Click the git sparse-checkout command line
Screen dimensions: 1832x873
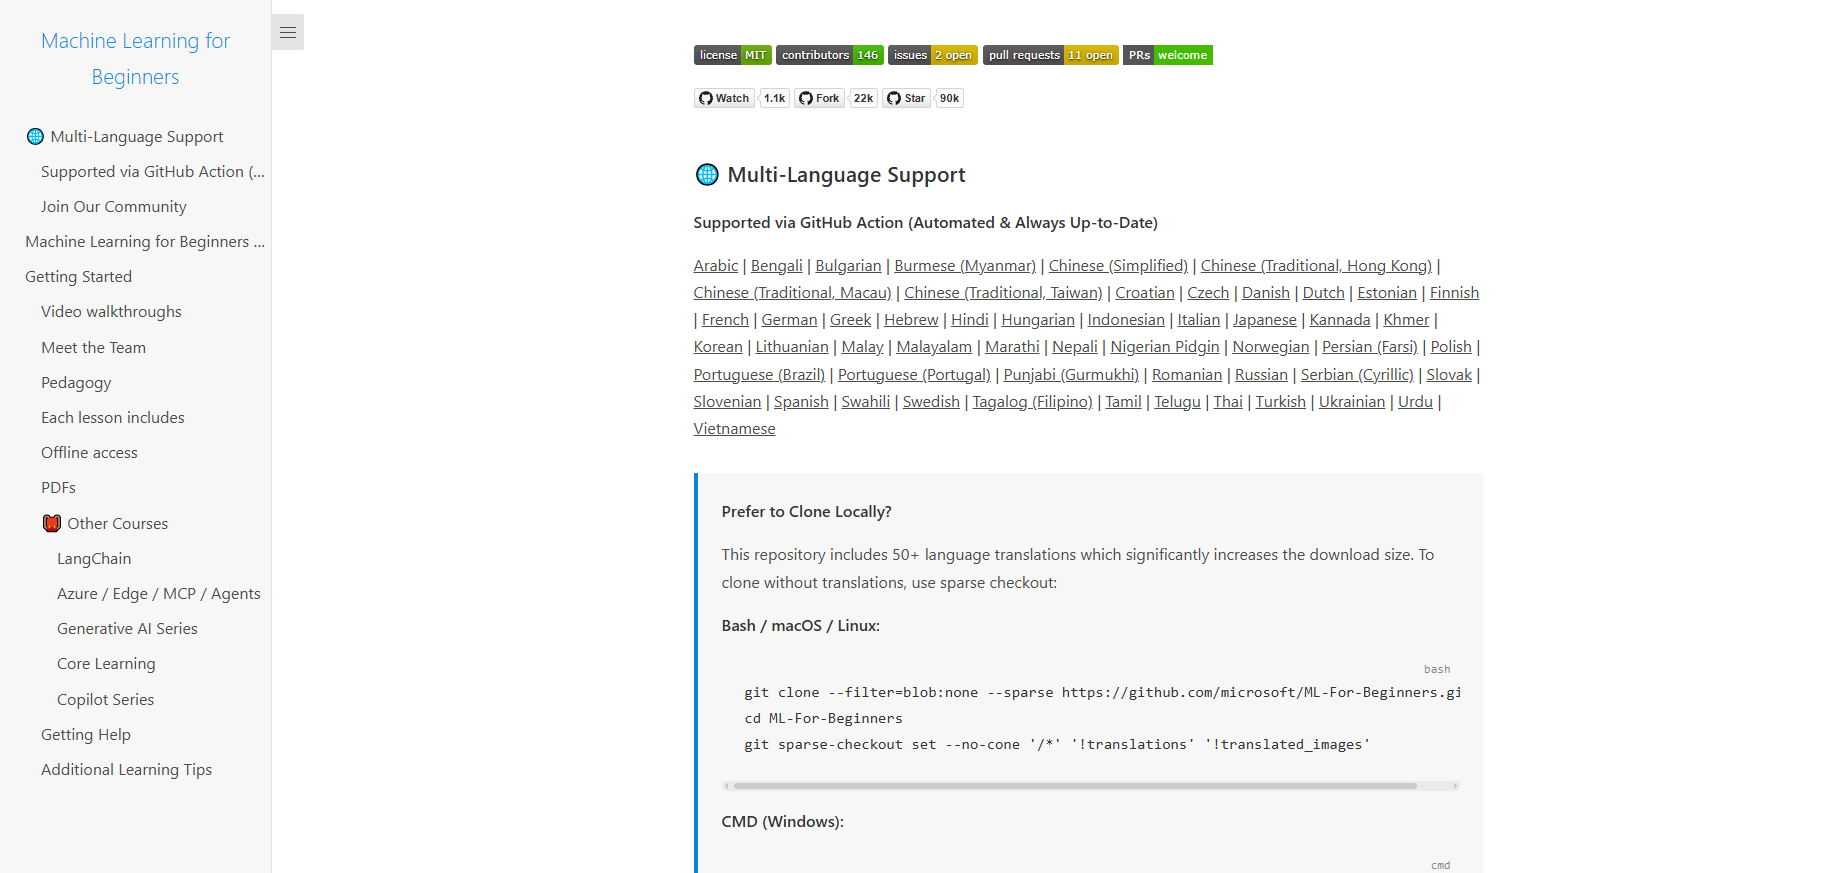(x=1057, y=744)
